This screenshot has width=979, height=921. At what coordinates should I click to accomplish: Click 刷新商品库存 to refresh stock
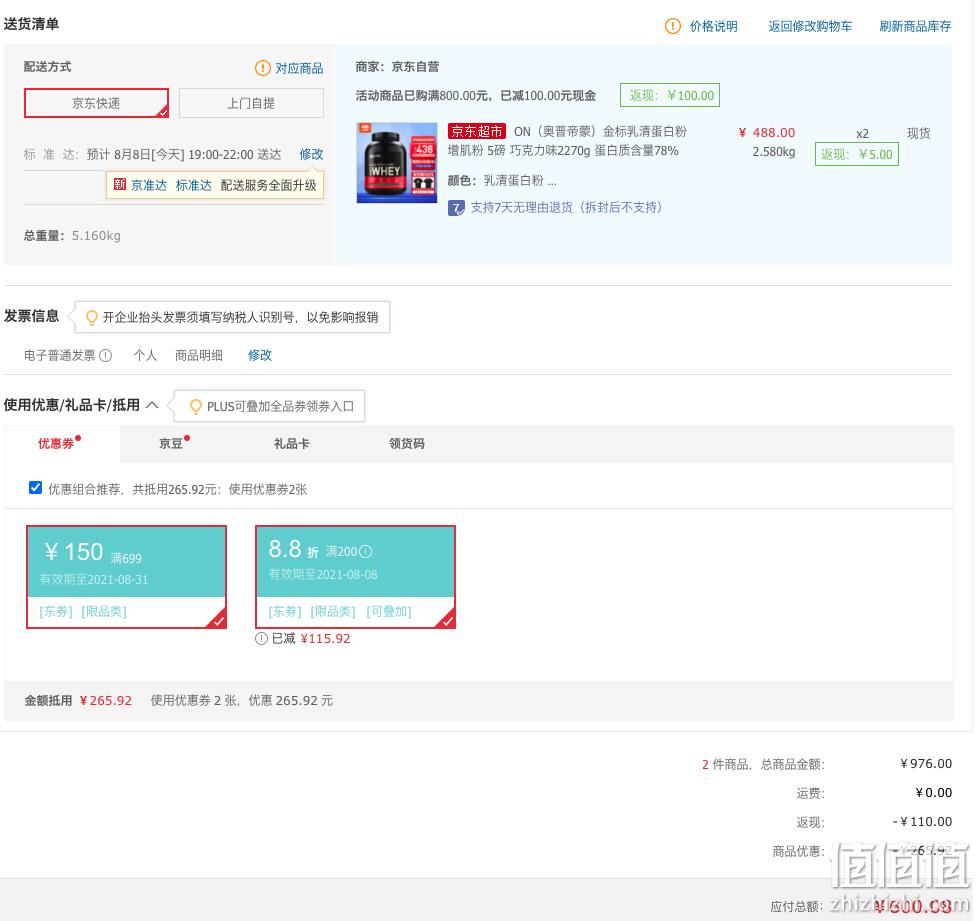point(915,26)
